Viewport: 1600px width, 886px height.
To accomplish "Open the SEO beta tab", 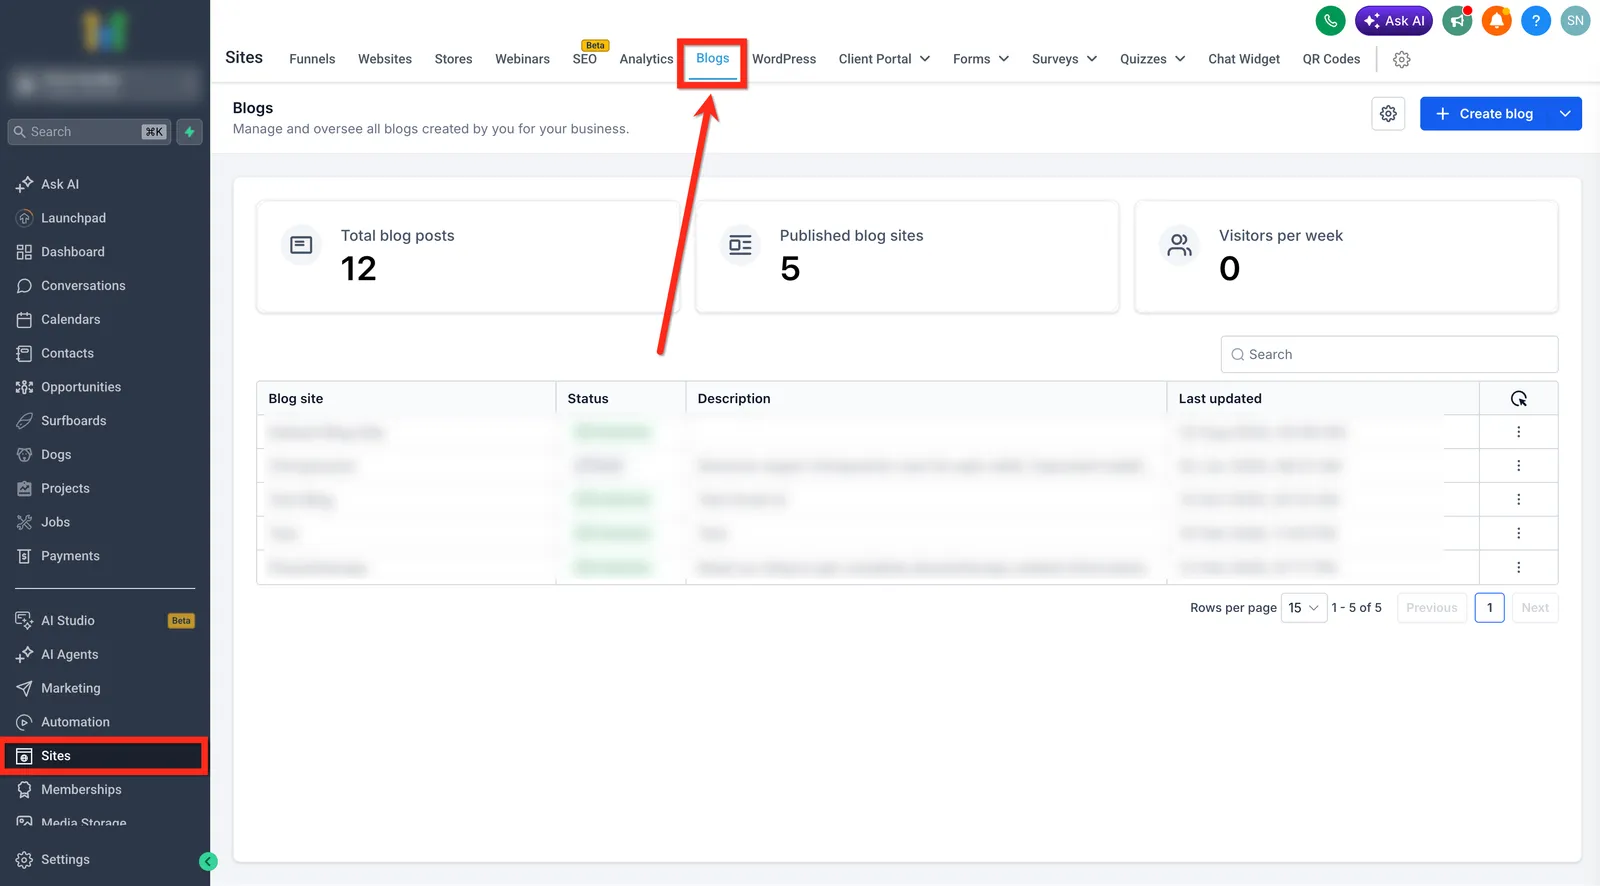I will tap(585, 59).
